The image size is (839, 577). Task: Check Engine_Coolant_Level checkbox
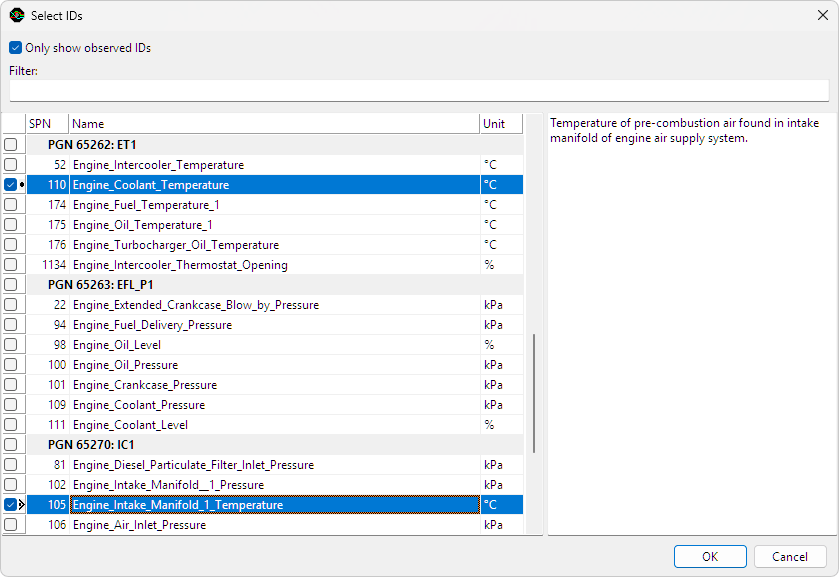[x=11, y=424]
